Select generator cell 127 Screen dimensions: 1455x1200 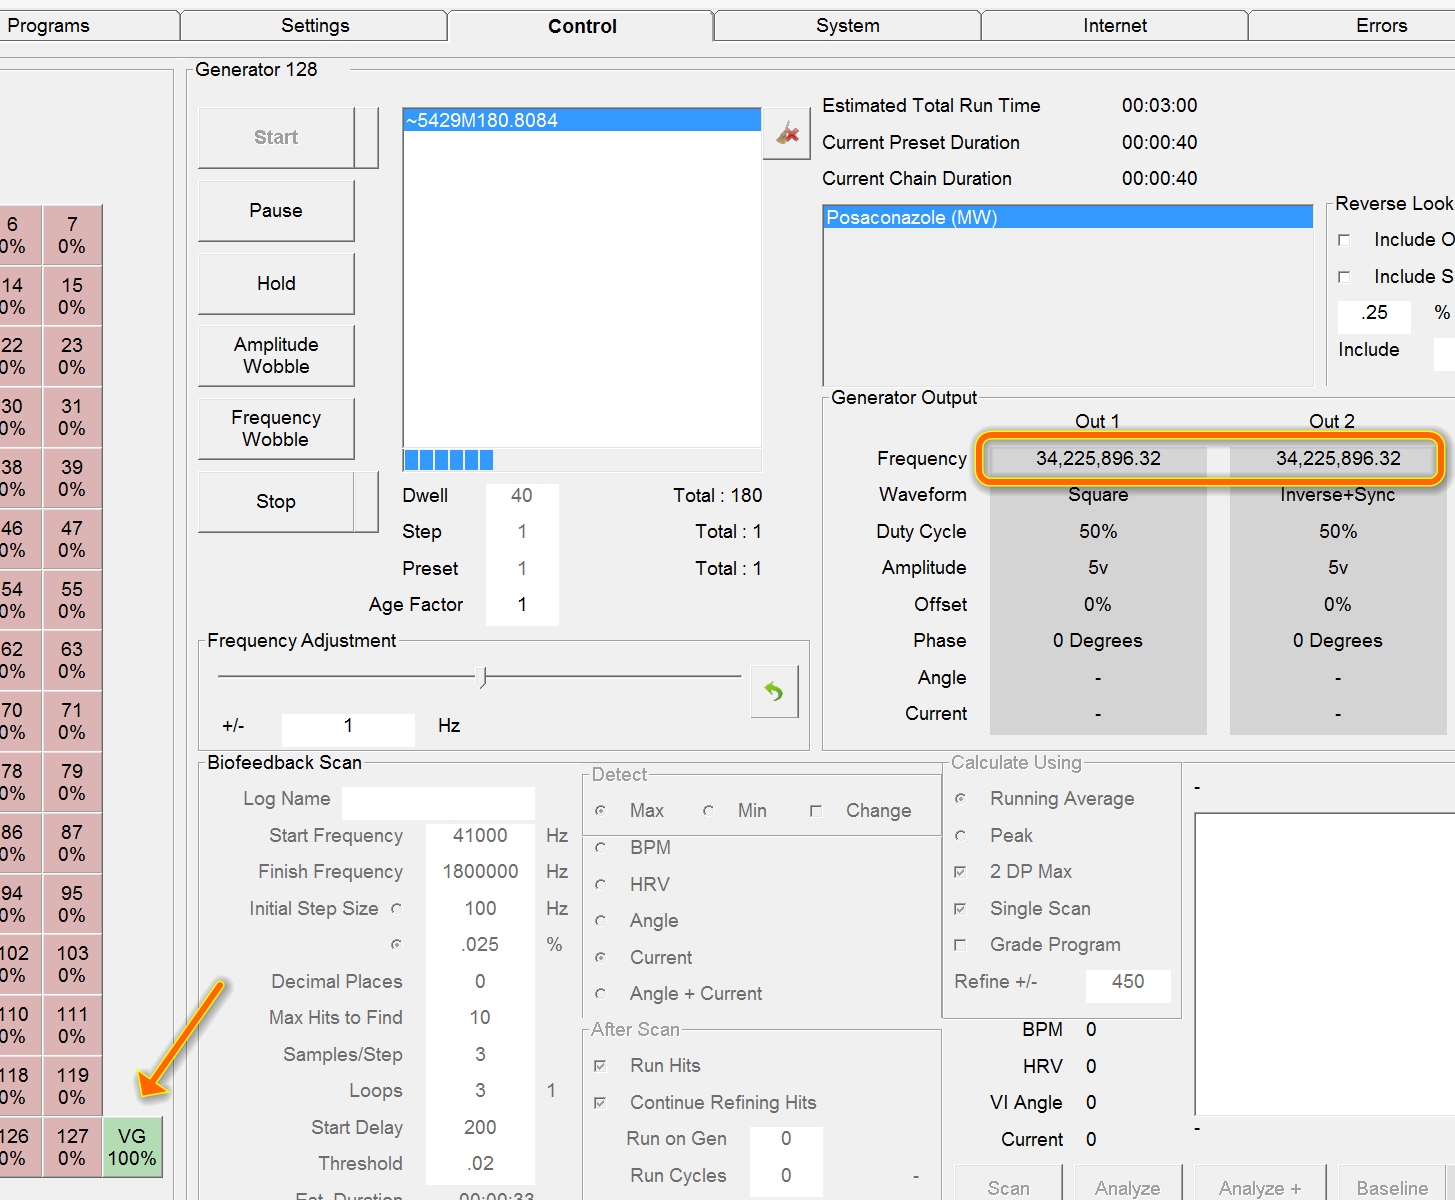pos(72,1147)
